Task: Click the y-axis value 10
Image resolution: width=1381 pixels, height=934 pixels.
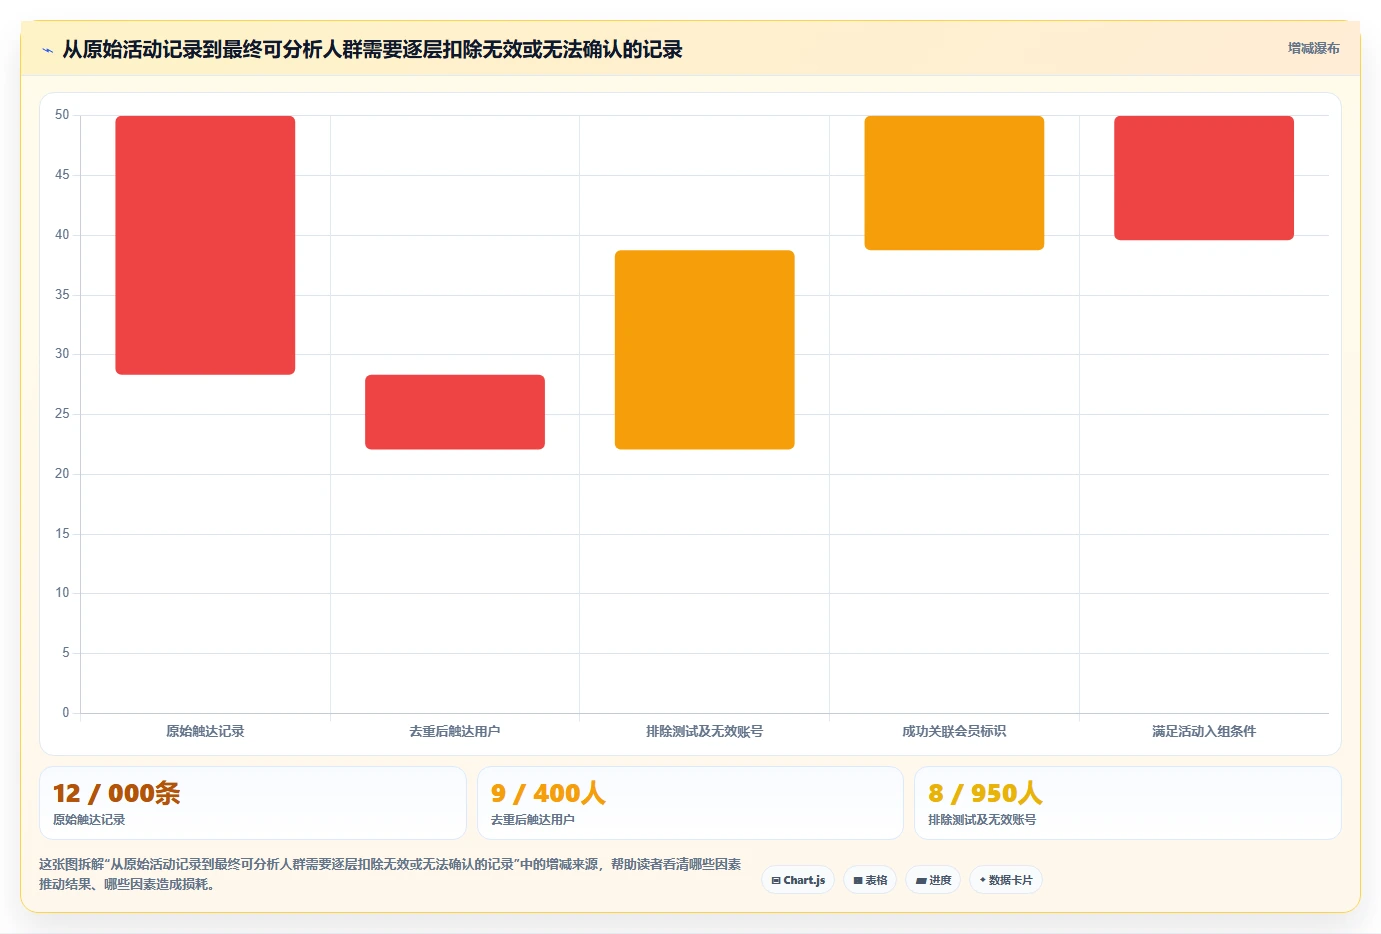Action: [x=62, y=592]
